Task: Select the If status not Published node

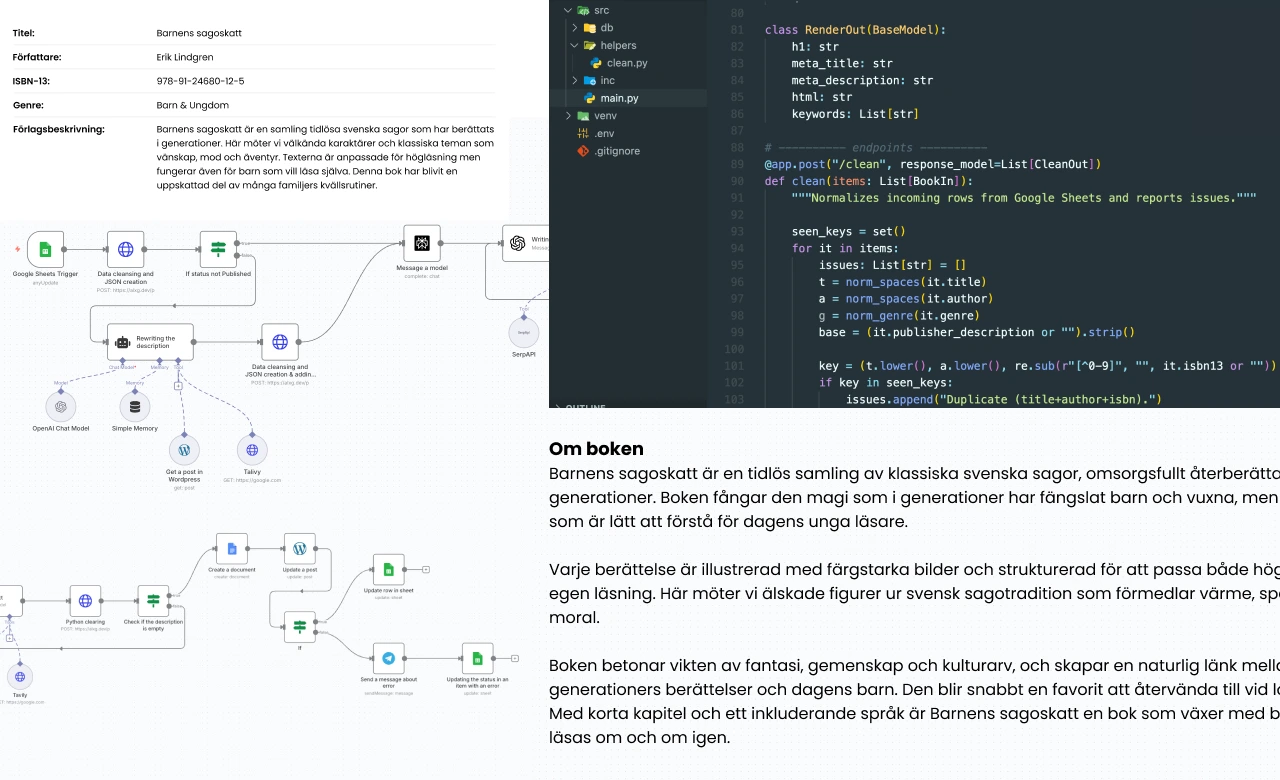Action: point(218,249)
